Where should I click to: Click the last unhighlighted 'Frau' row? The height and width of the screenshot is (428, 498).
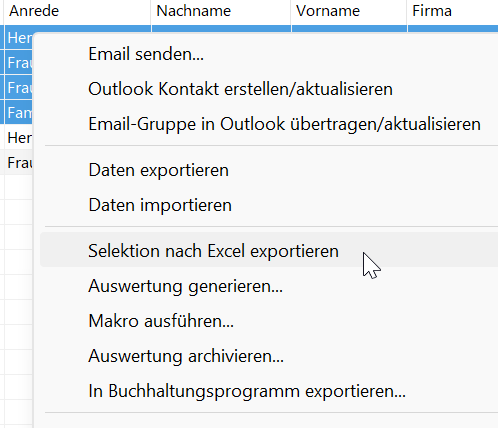(19, 163)
